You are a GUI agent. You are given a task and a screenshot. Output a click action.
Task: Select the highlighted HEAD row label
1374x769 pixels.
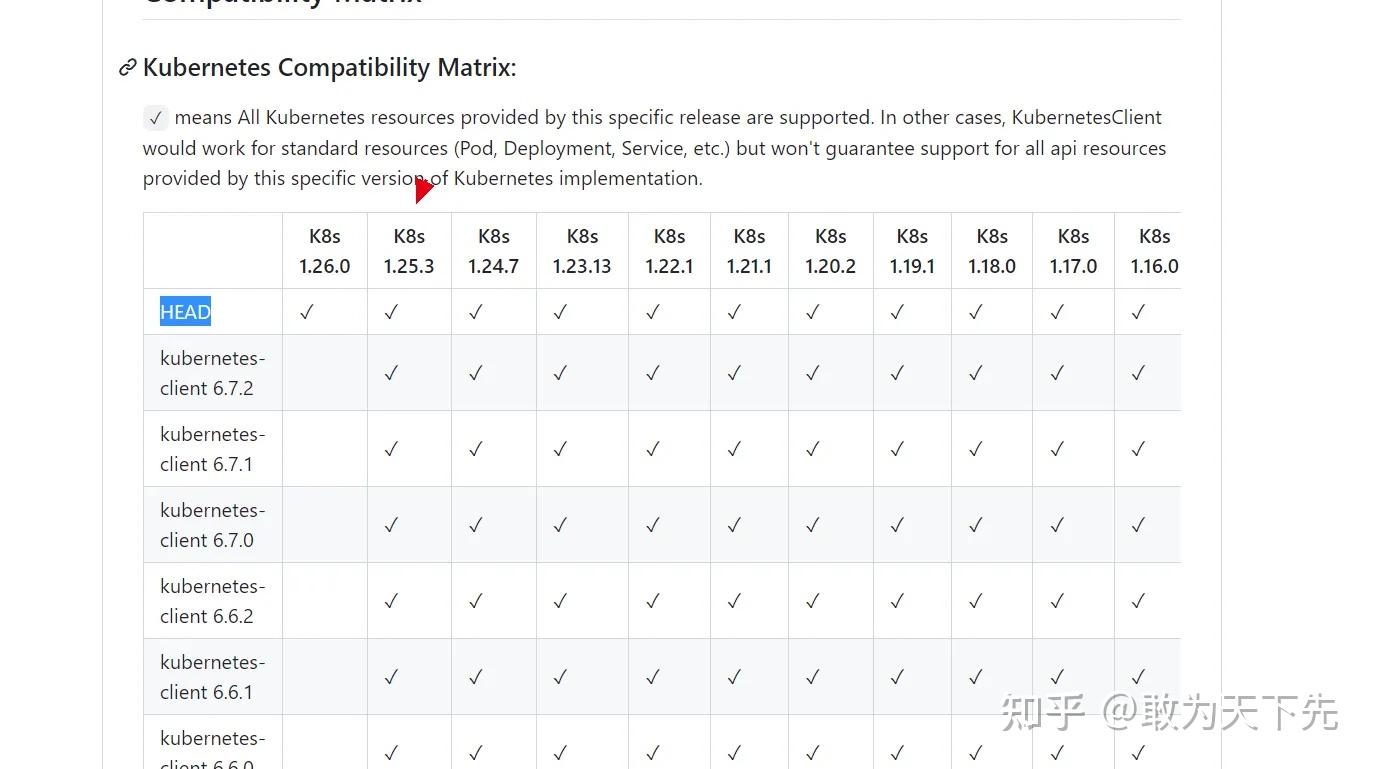[x=185, y=312]
